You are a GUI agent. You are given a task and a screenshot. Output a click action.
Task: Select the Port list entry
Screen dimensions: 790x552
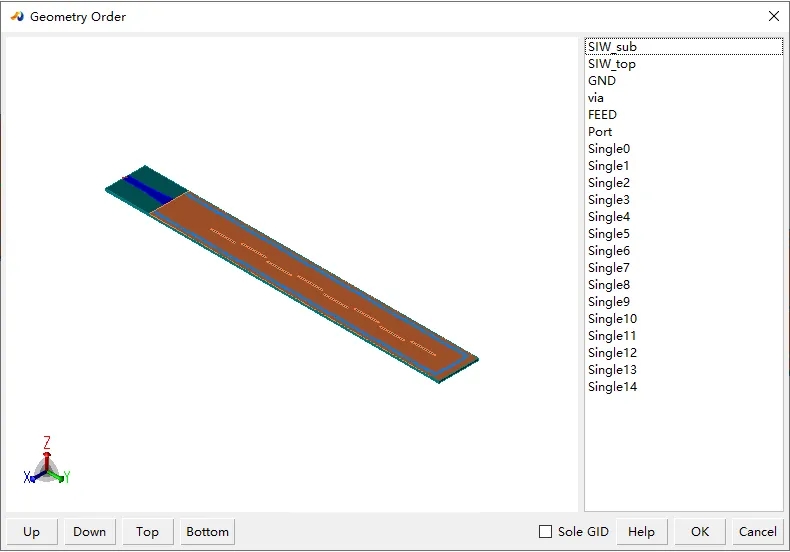[x=684, y=132]
